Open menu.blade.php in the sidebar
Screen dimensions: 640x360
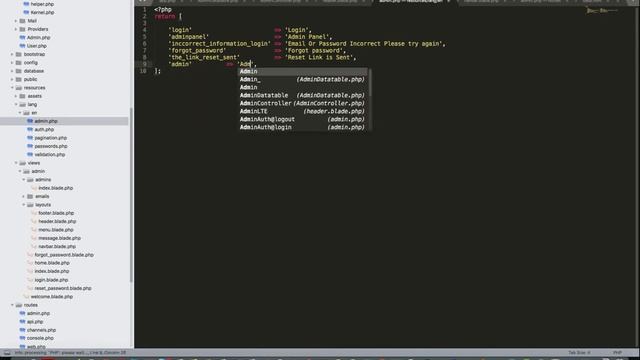(56, 230)
